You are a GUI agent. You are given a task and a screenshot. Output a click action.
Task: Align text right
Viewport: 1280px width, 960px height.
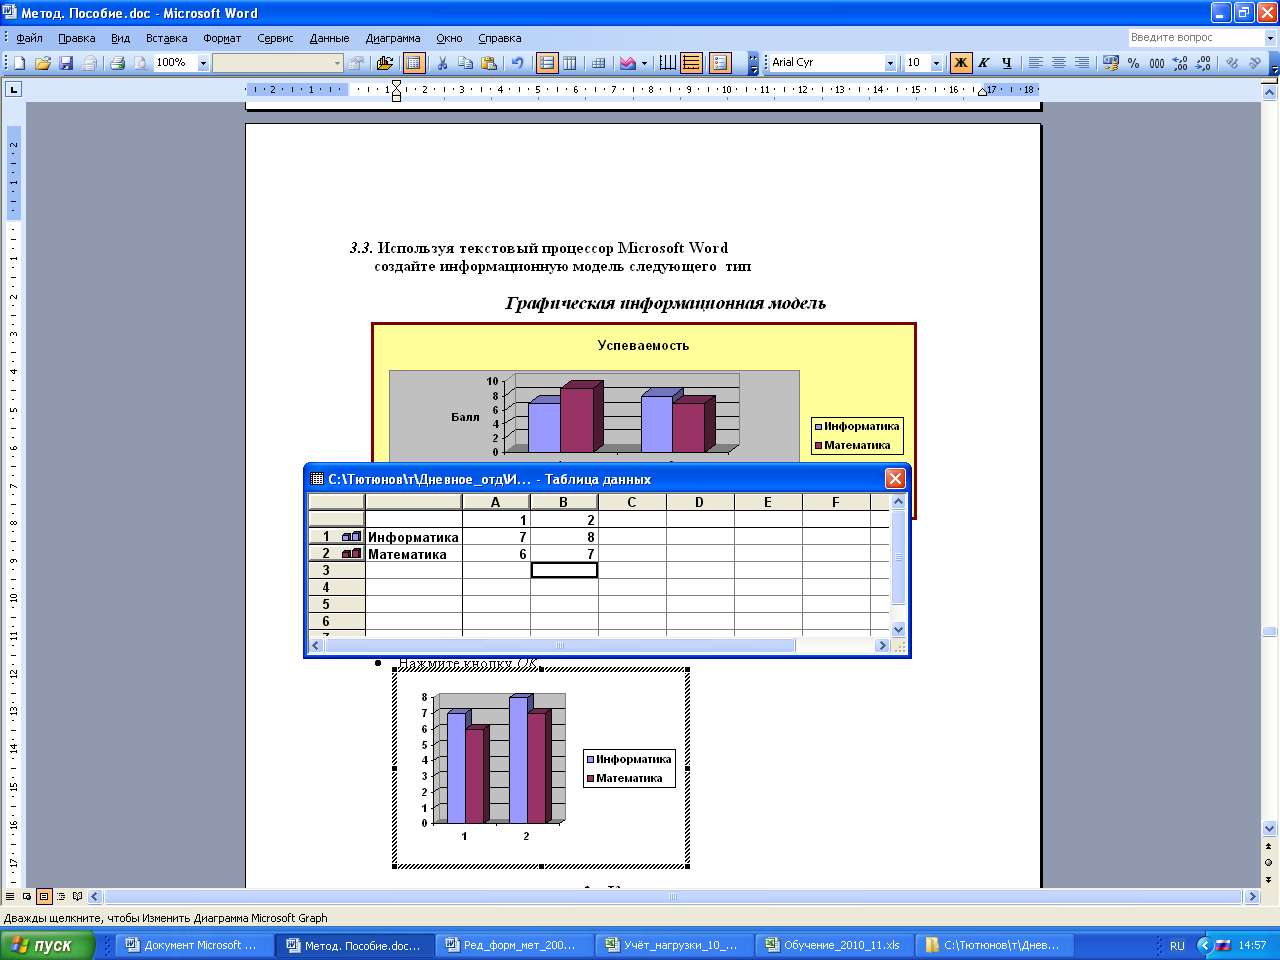coord(1082,63)
